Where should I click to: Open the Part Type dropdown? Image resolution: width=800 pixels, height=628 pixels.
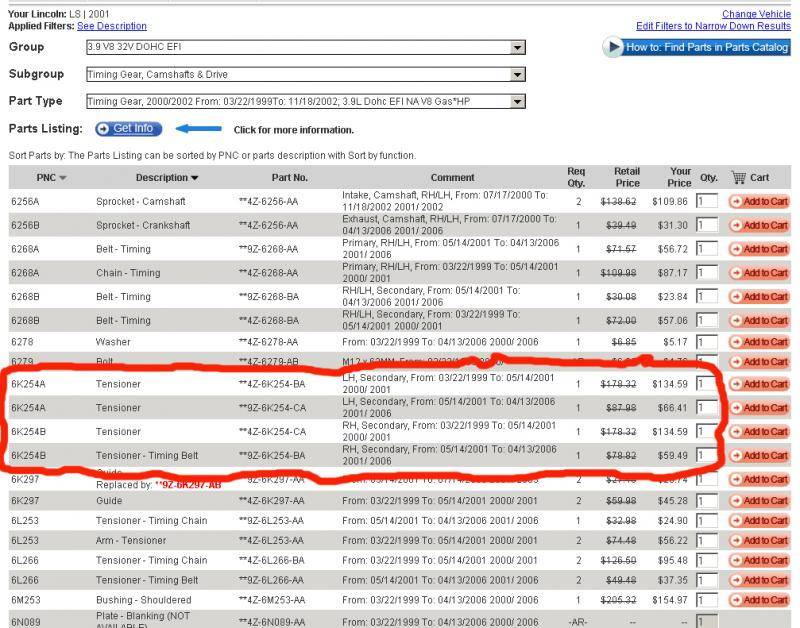(517, 101)
